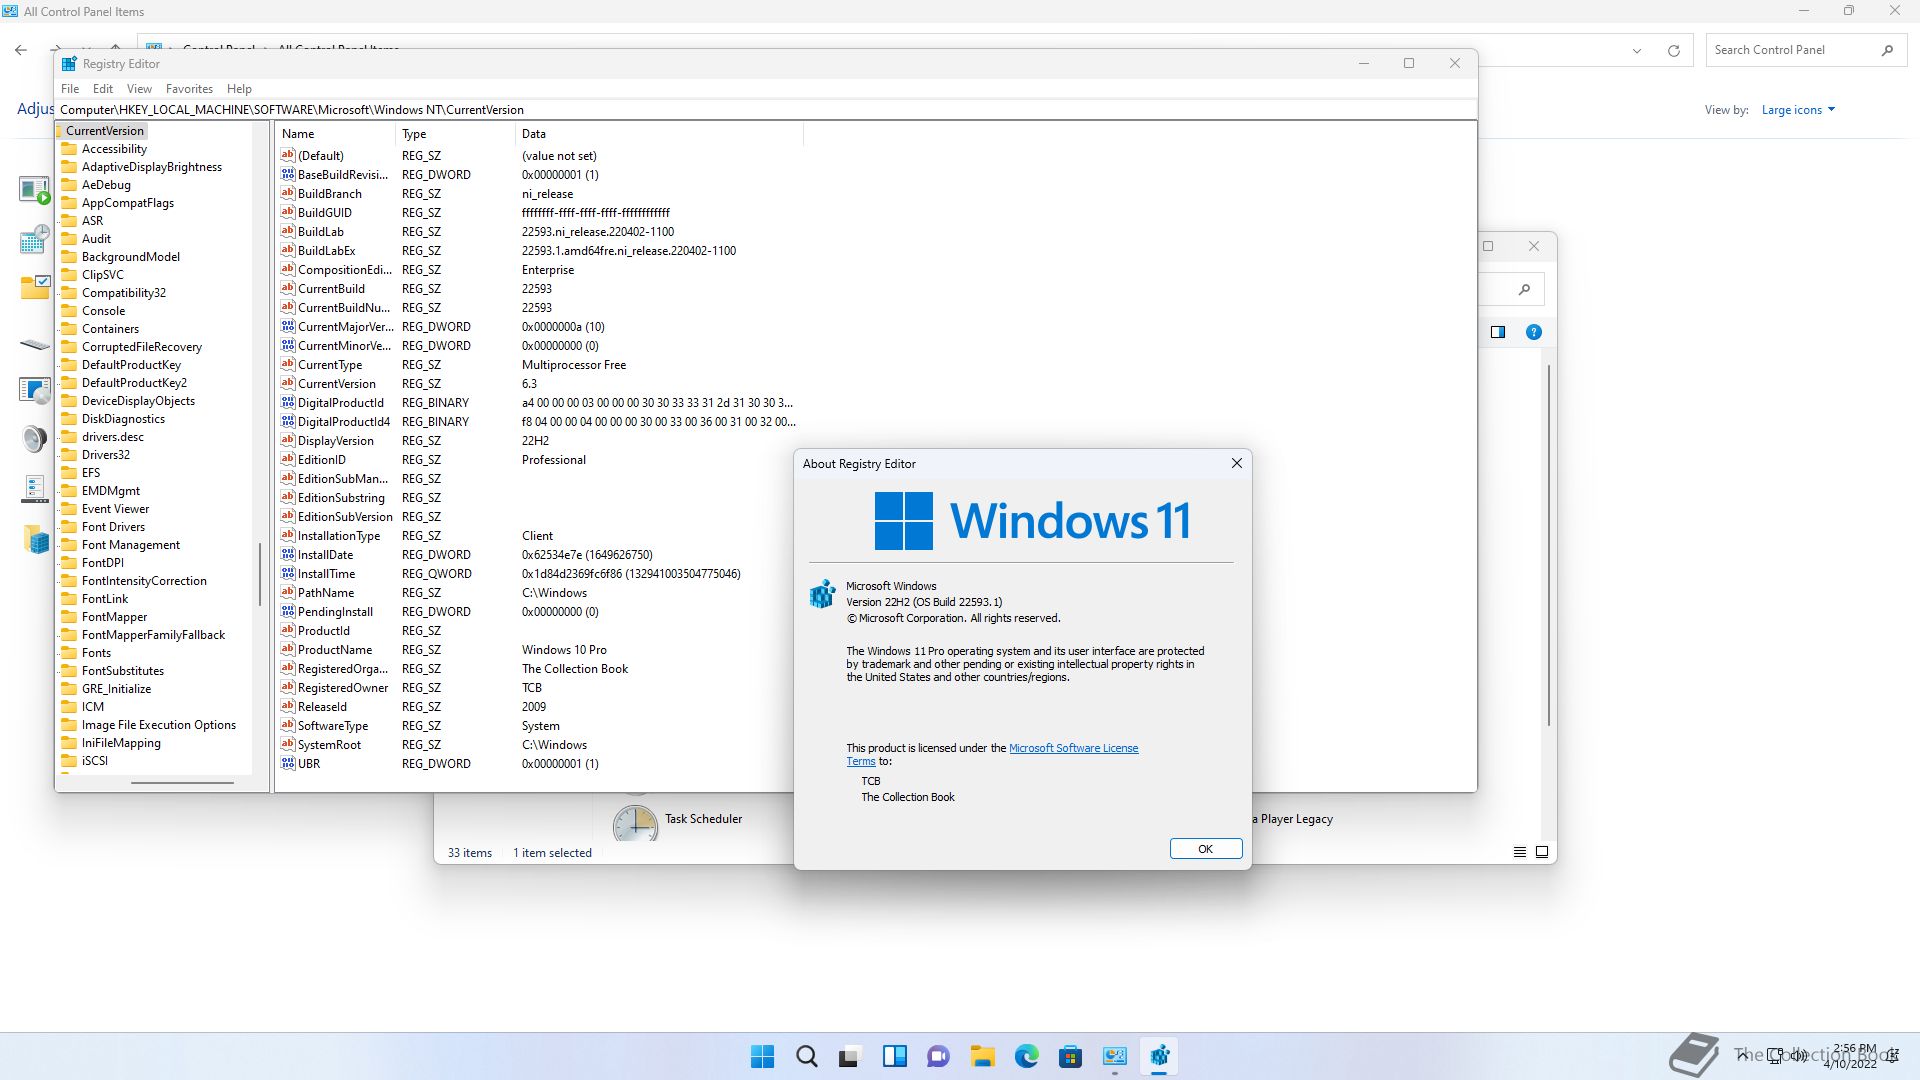The width and height of the screenshot is (1920, 1080).
Task: Select the InstallDate value
Action: (x=326, y=555)
